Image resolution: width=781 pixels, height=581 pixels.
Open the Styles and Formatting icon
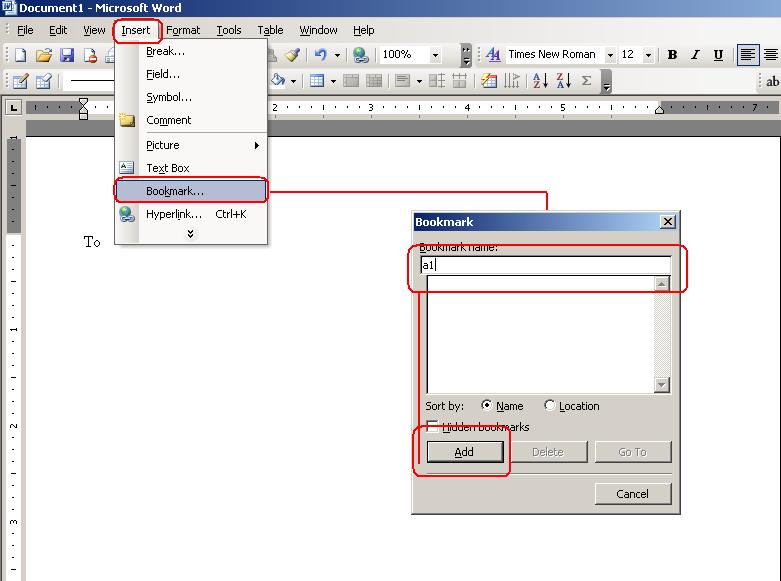(493, 54)
